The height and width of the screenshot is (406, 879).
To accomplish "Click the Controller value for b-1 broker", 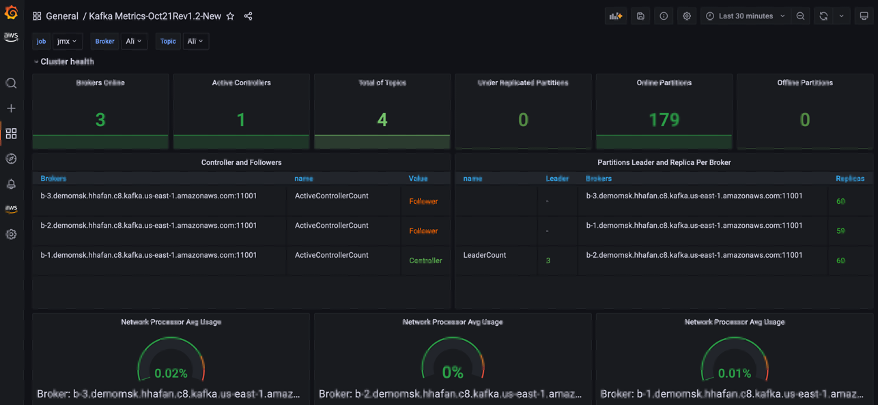I will [425, 261].
